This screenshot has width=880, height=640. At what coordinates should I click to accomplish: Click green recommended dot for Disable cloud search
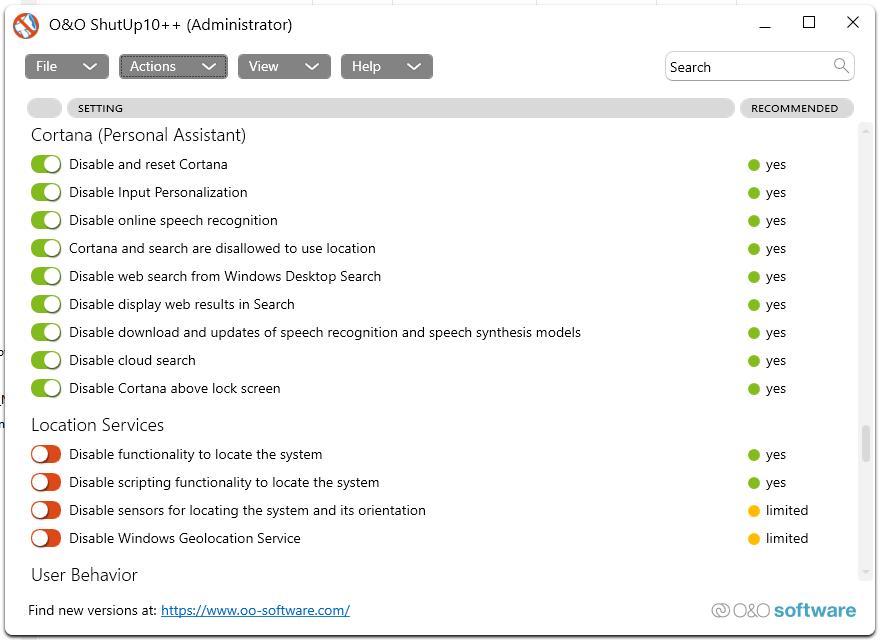[x=754, y=361]
